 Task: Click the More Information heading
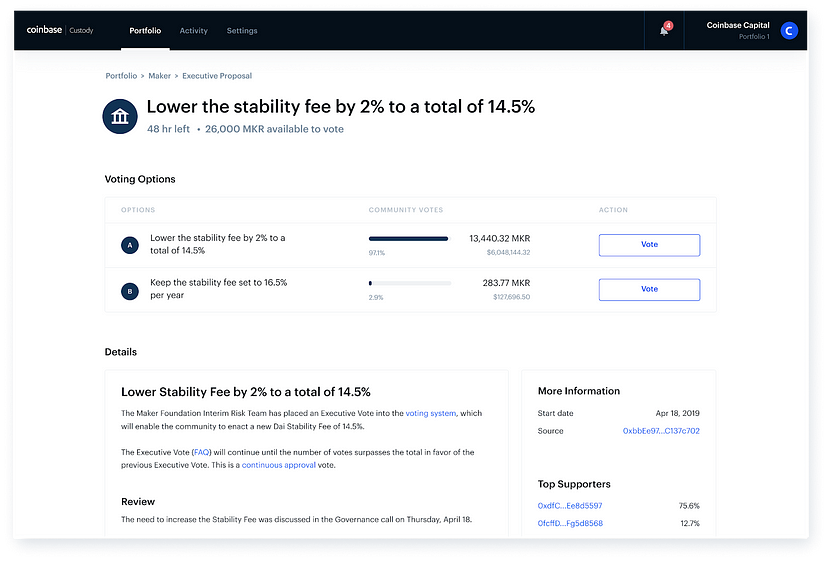pyautogui.click(x=579, y=391)
